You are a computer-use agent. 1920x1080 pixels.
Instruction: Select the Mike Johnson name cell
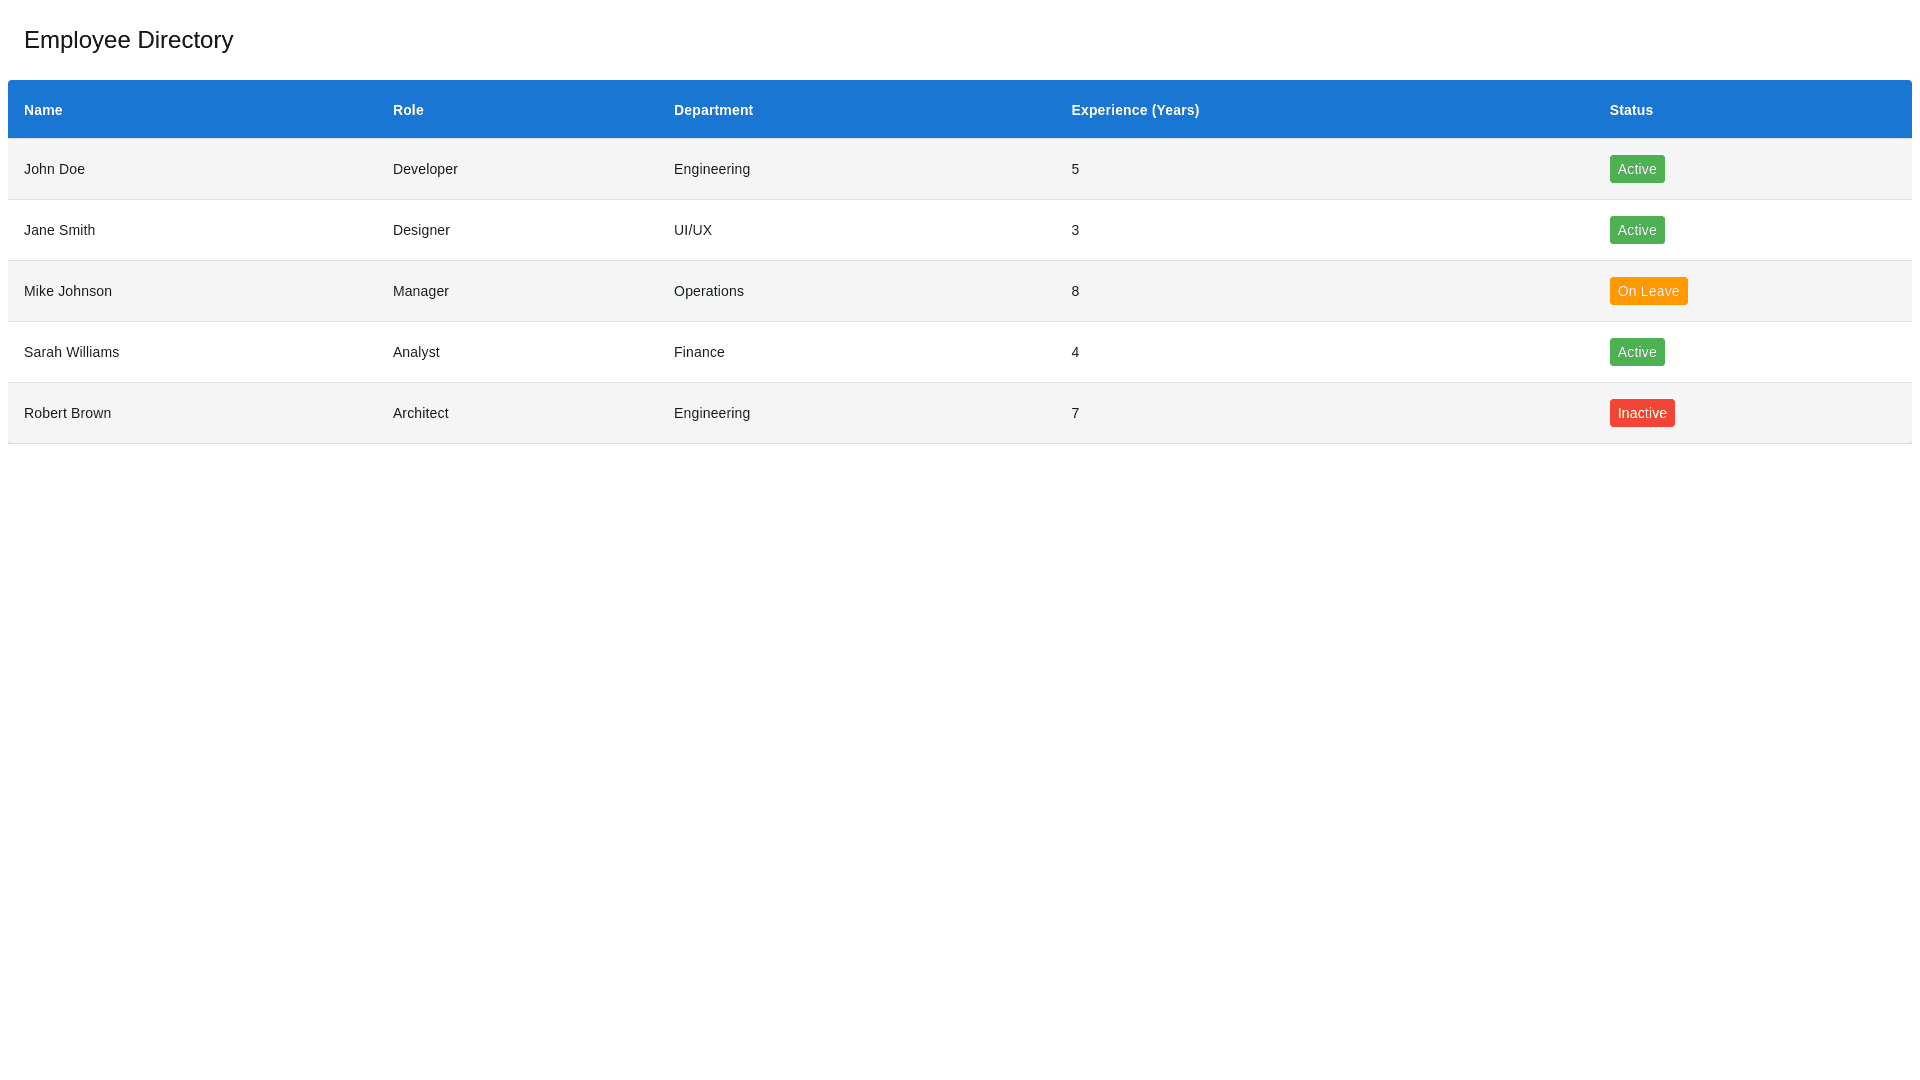coord(68,291)
